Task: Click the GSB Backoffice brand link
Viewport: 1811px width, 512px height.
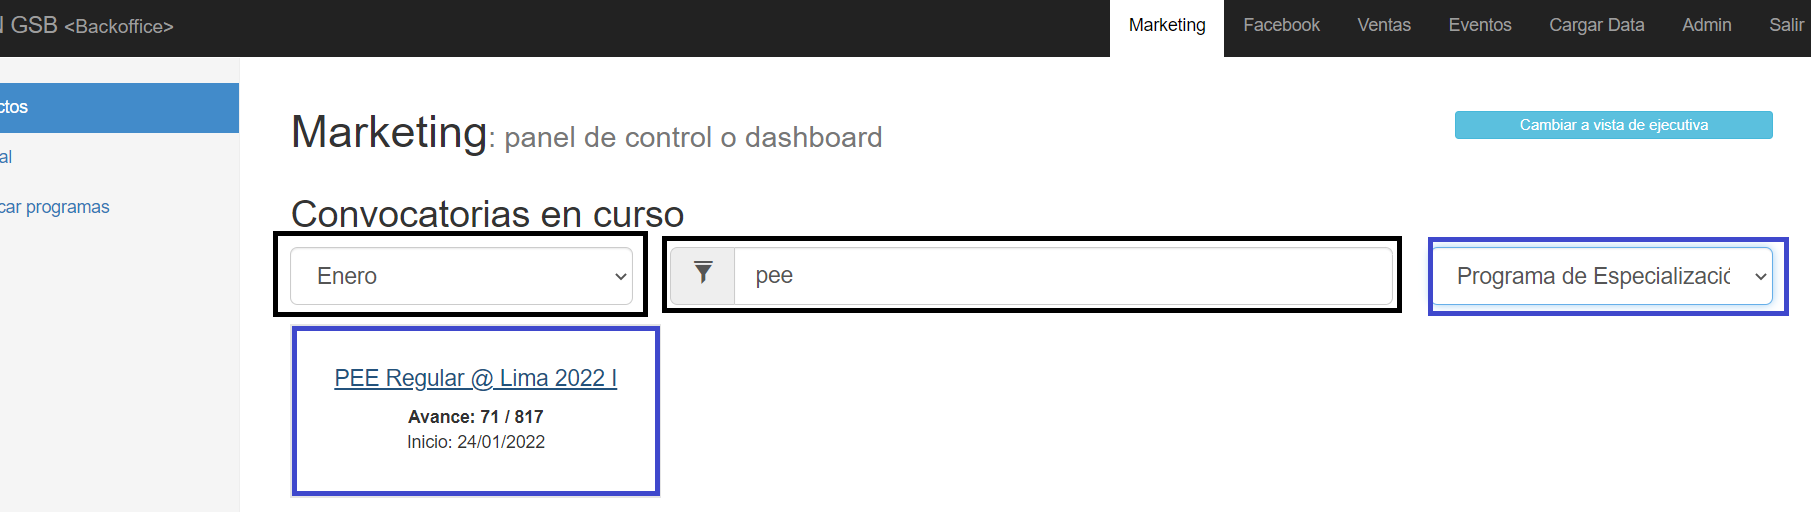Action: pyautogui.click(x=88, y=25)
